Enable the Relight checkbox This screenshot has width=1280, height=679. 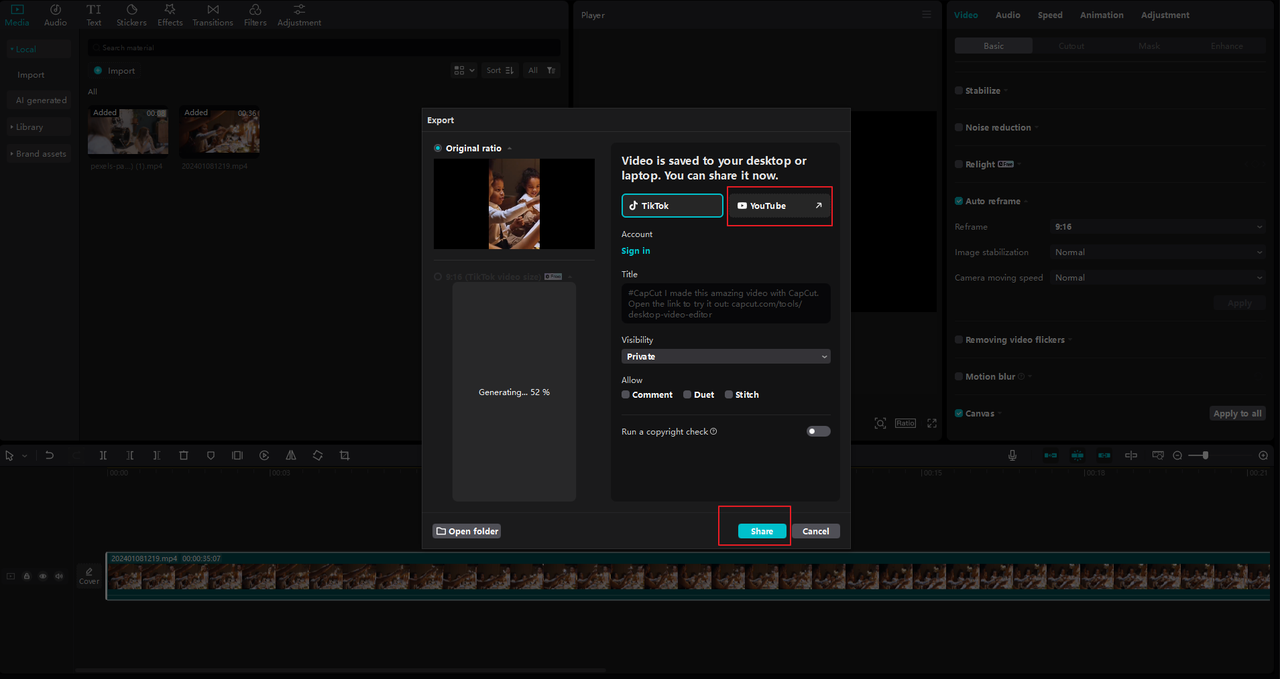point(959,164)
